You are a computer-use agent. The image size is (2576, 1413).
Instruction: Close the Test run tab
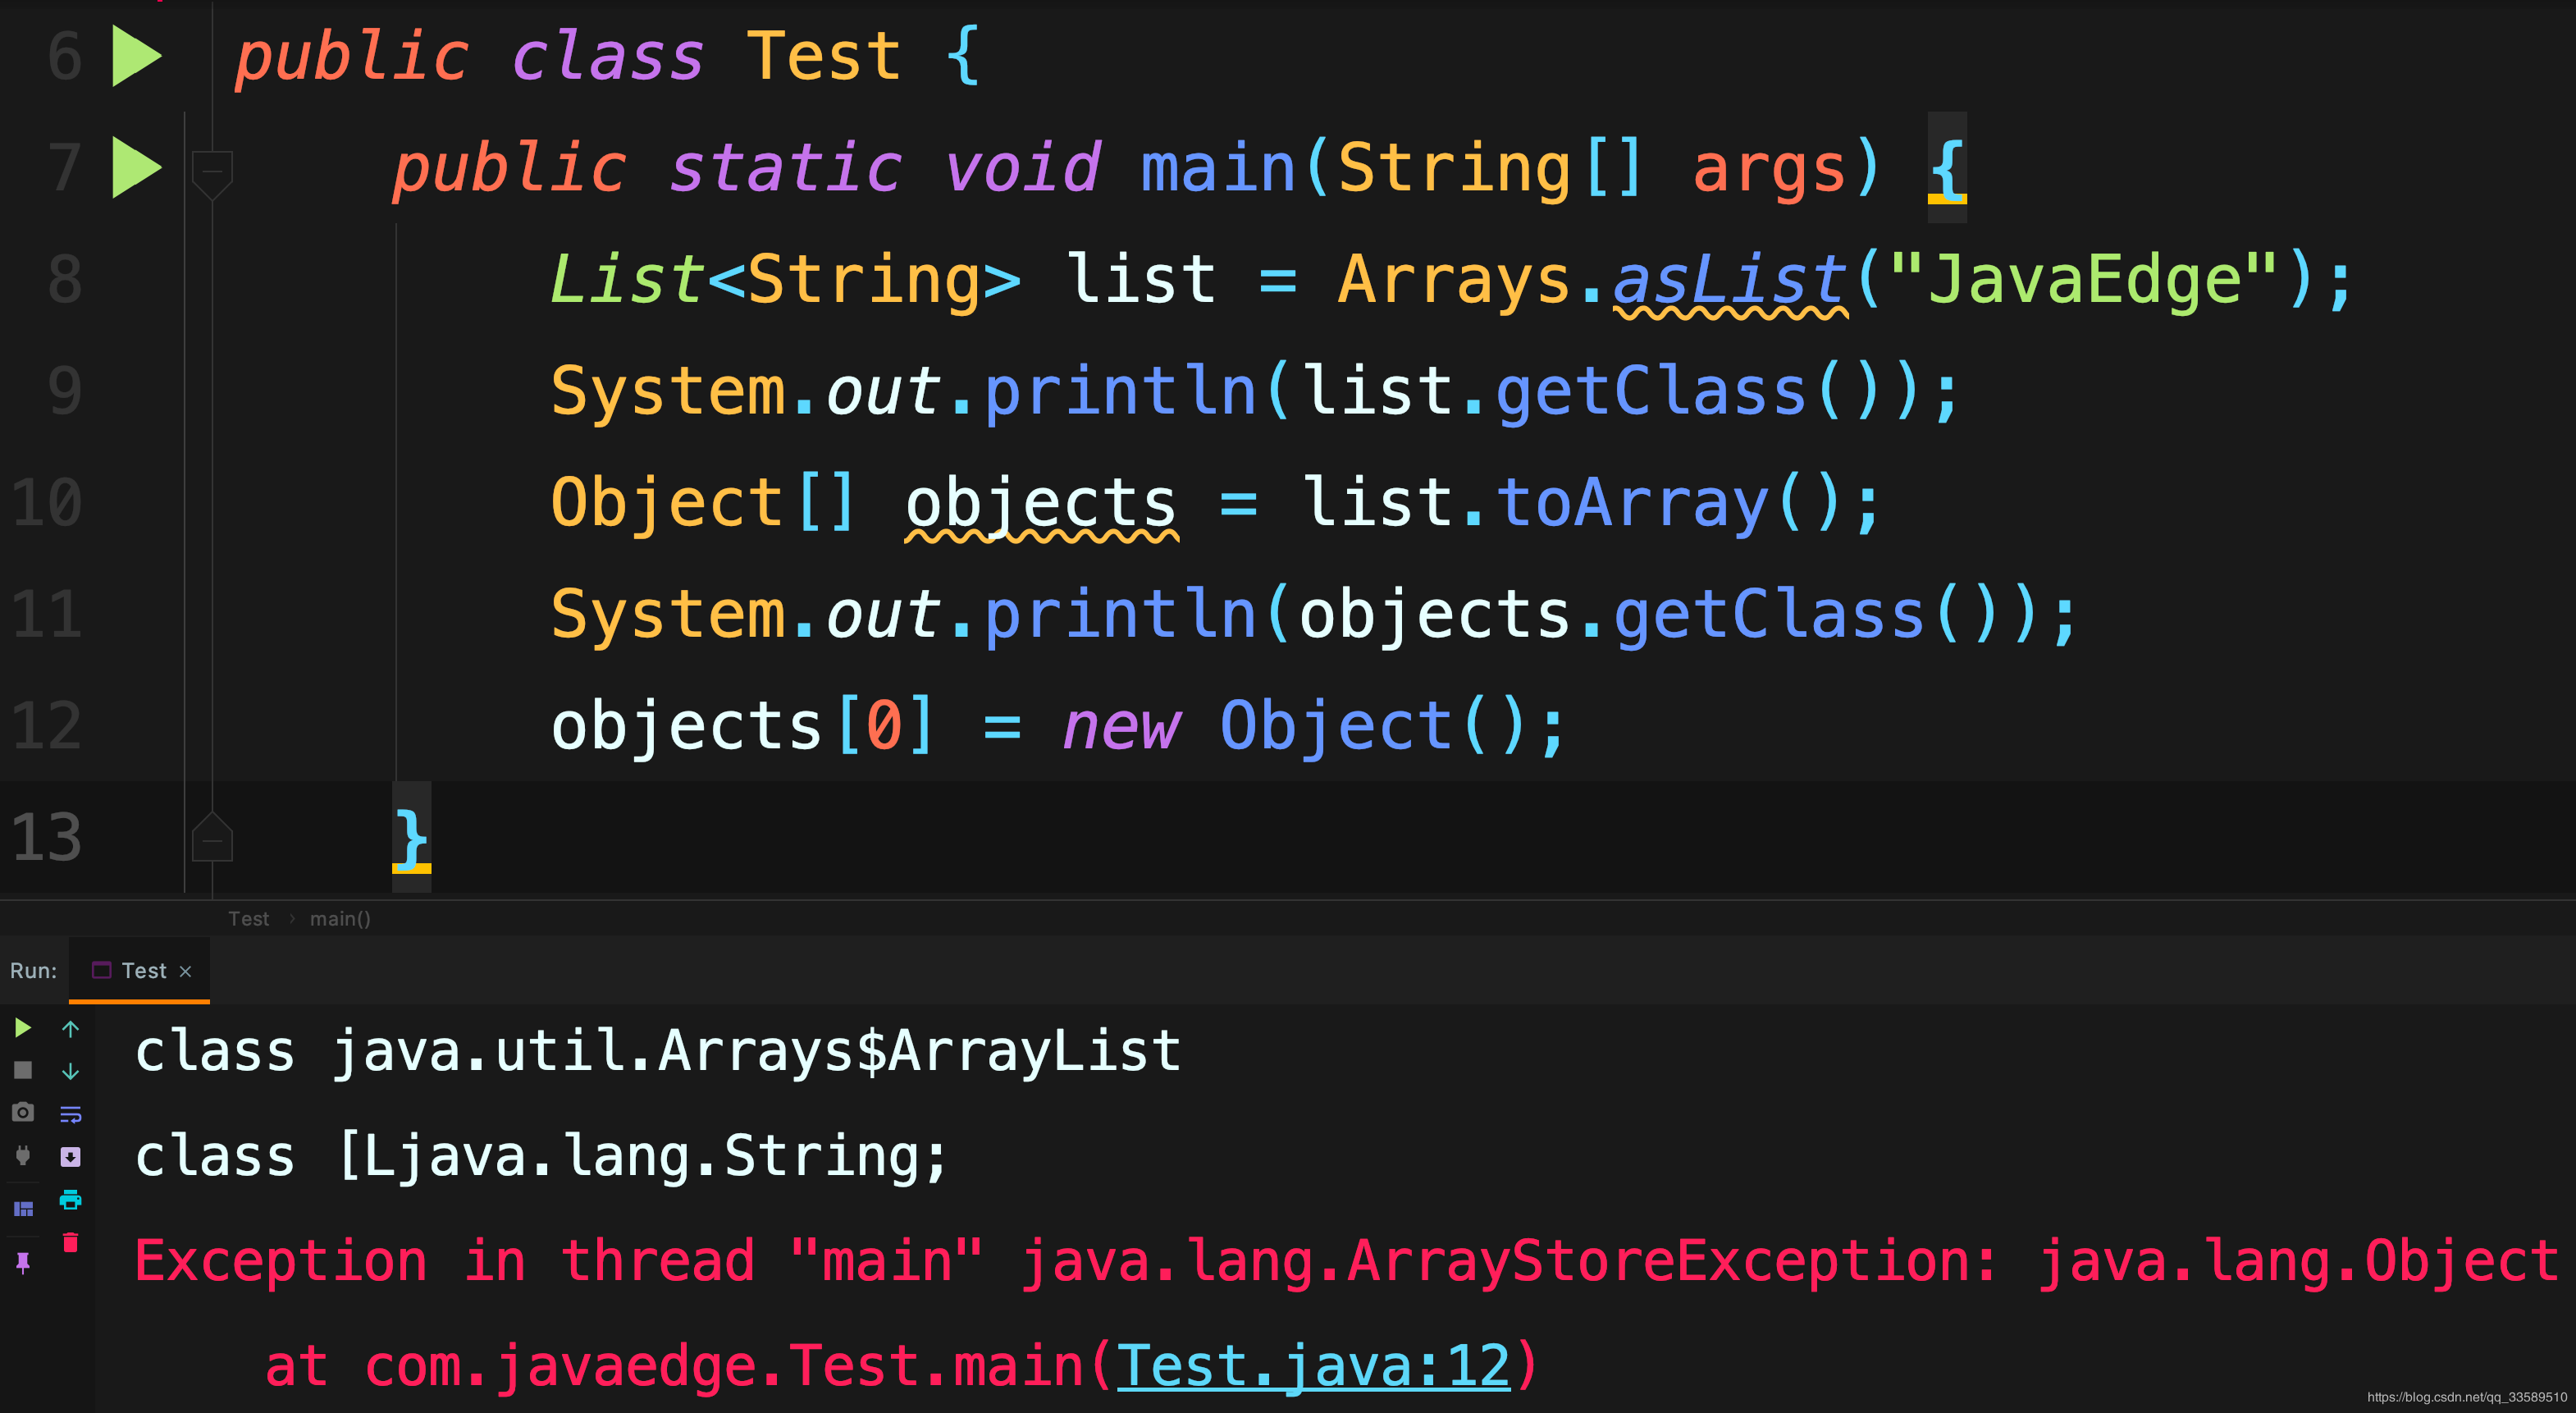[x=185, y=972]
